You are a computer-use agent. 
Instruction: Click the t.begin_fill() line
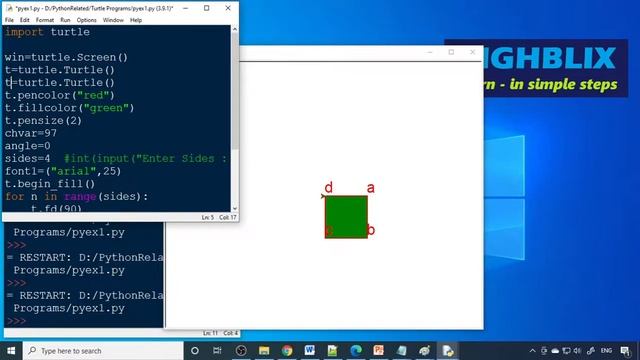coord(50,184)
